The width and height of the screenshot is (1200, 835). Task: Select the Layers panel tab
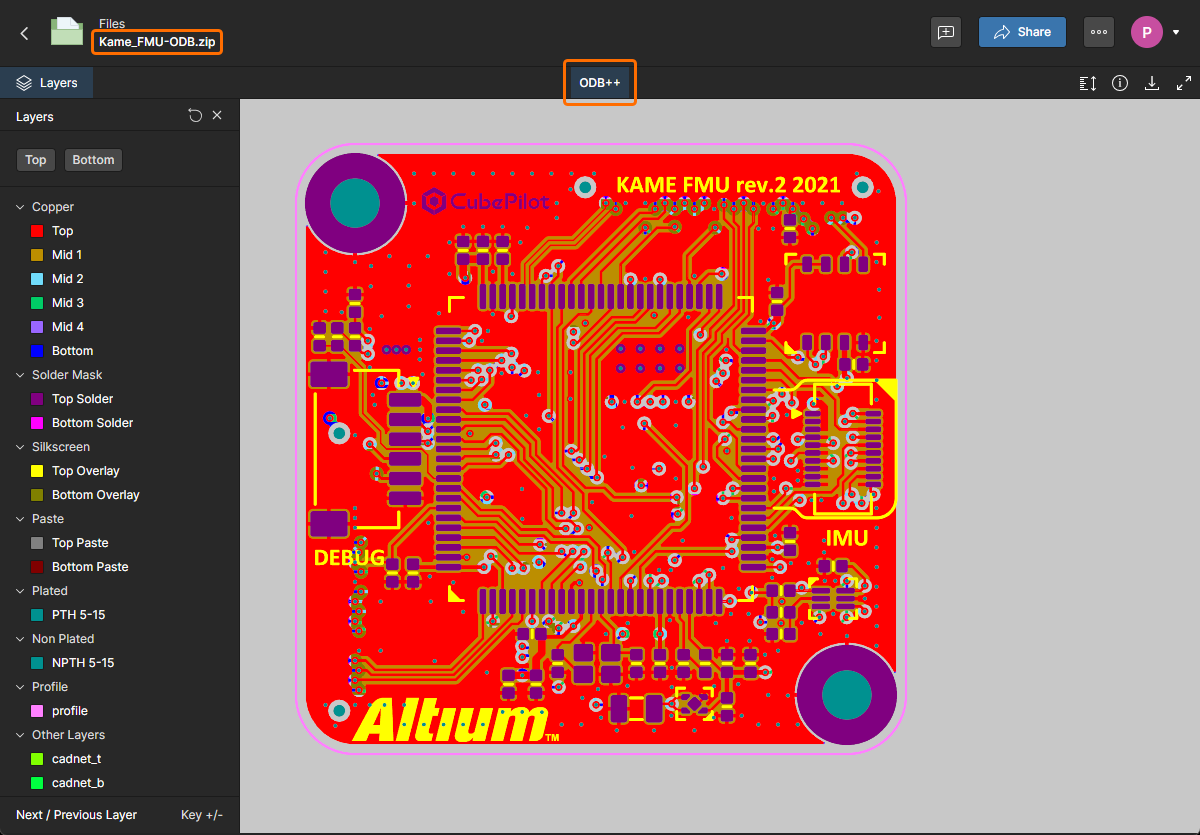(x=47, y=83)
